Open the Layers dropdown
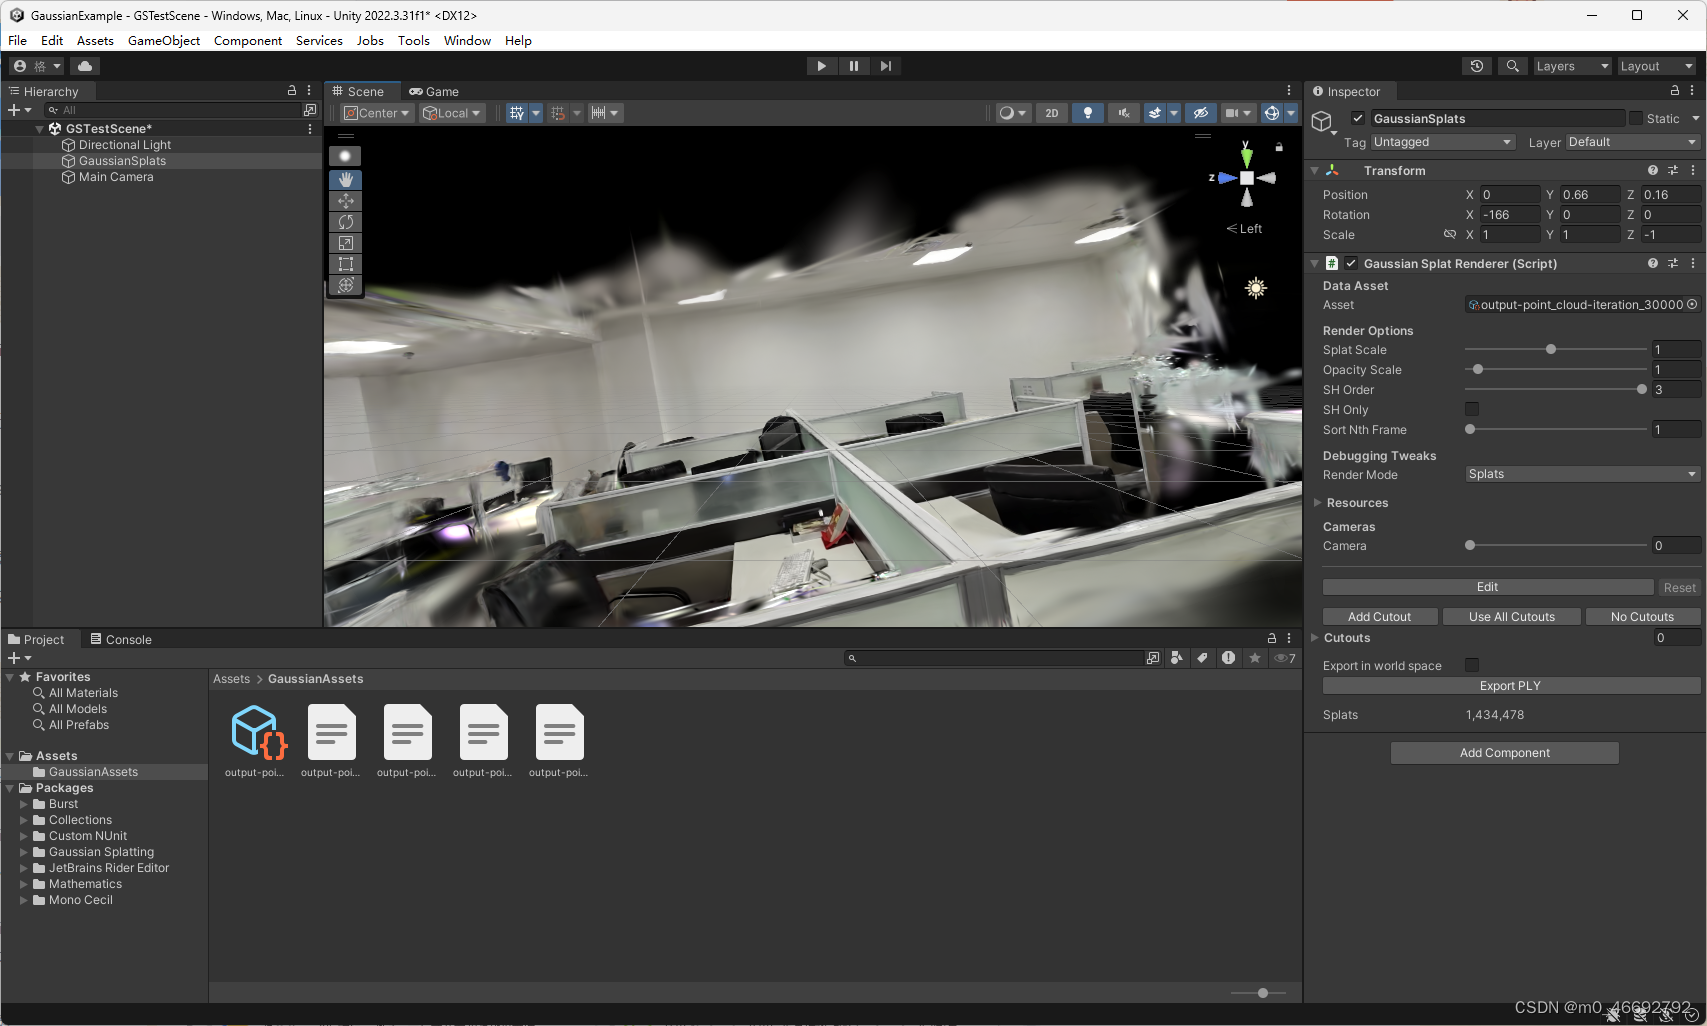The height and width of the screenshot is (1026, 1707). pos(1571,65)
